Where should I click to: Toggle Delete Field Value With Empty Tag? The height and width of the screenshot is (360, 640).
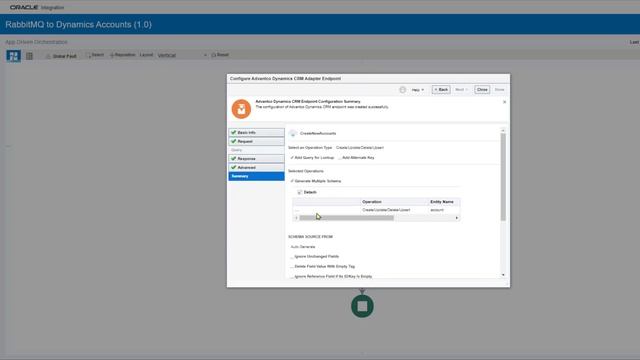(292, 267)
